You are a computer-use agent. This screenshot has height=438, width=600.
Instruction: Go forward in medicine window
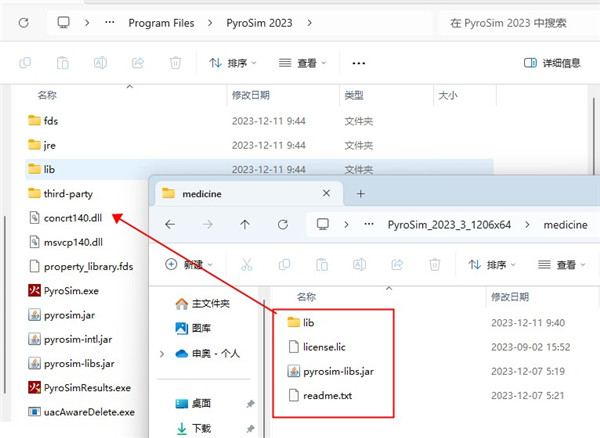coord(207,224)
